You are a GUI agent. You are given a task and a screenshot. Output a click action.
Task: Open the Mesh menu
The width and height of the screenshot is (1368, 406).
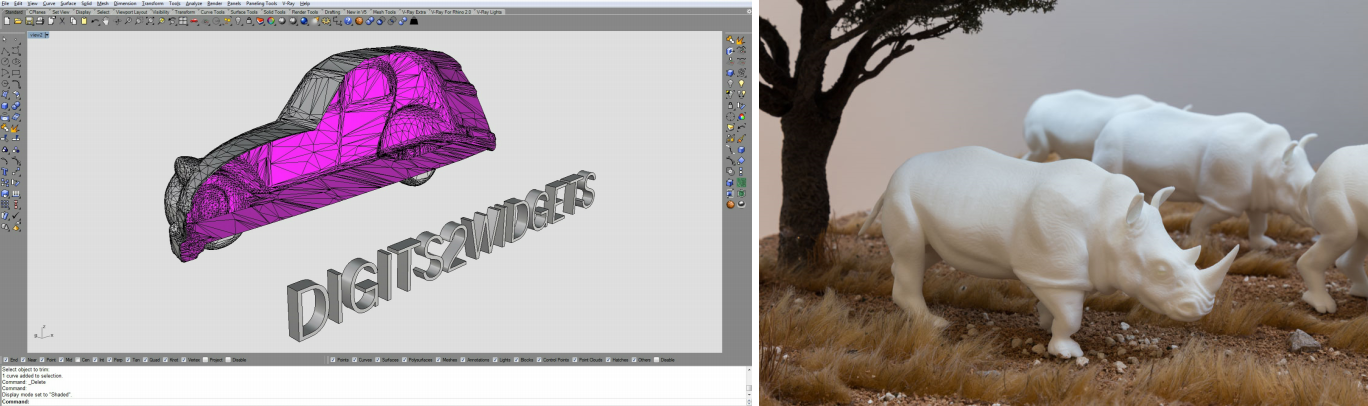tap(103, 4)
